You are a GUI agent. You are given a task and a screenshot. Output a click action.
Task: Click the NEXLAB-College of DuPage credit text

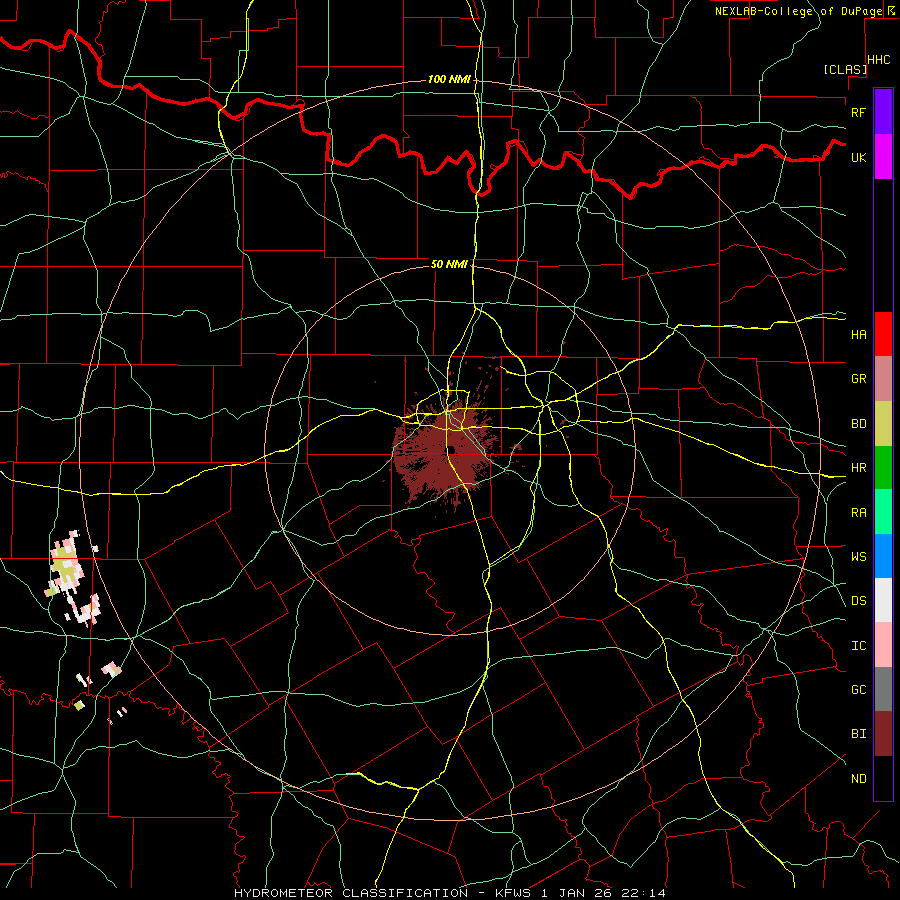pos(798,11)
